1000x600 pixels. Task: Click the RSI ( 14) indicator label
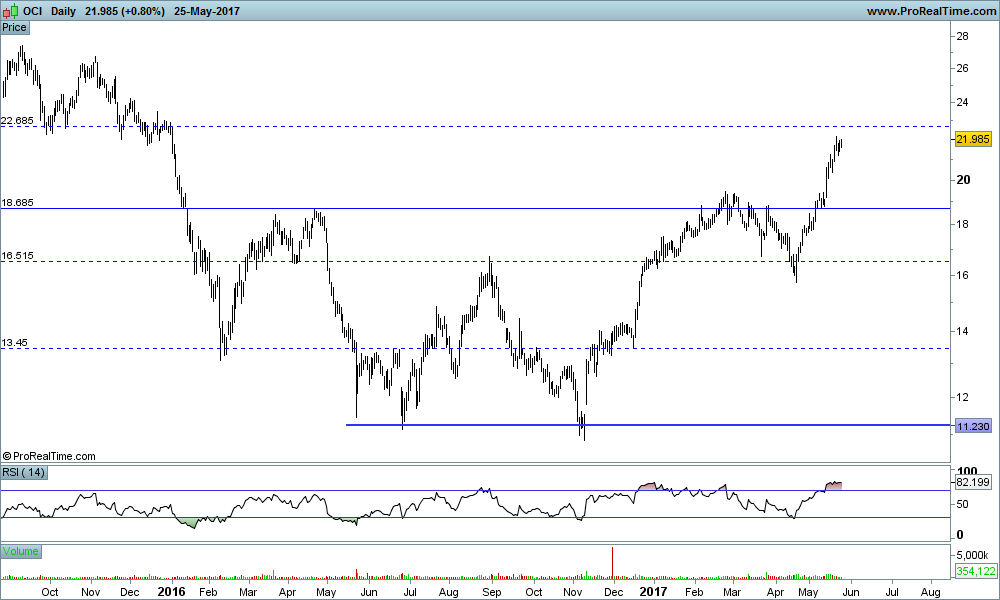coord(24,472)
